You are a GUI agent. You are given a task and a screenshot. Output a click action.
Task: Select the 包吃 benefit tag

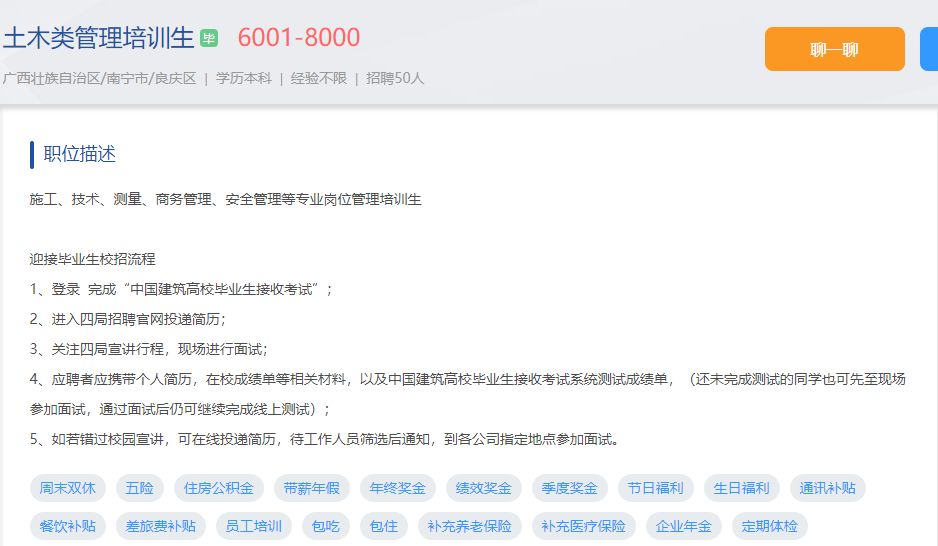pos(325,526)
